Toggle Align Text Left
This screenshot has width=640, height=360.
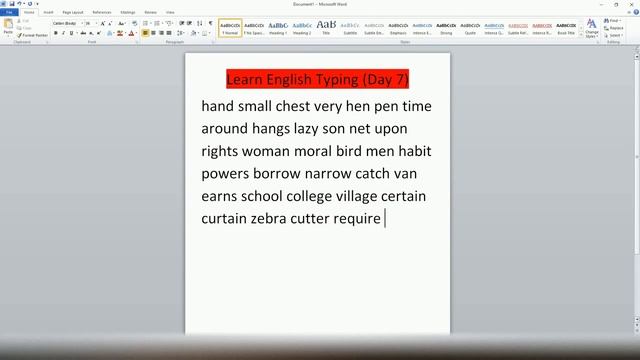145,33
